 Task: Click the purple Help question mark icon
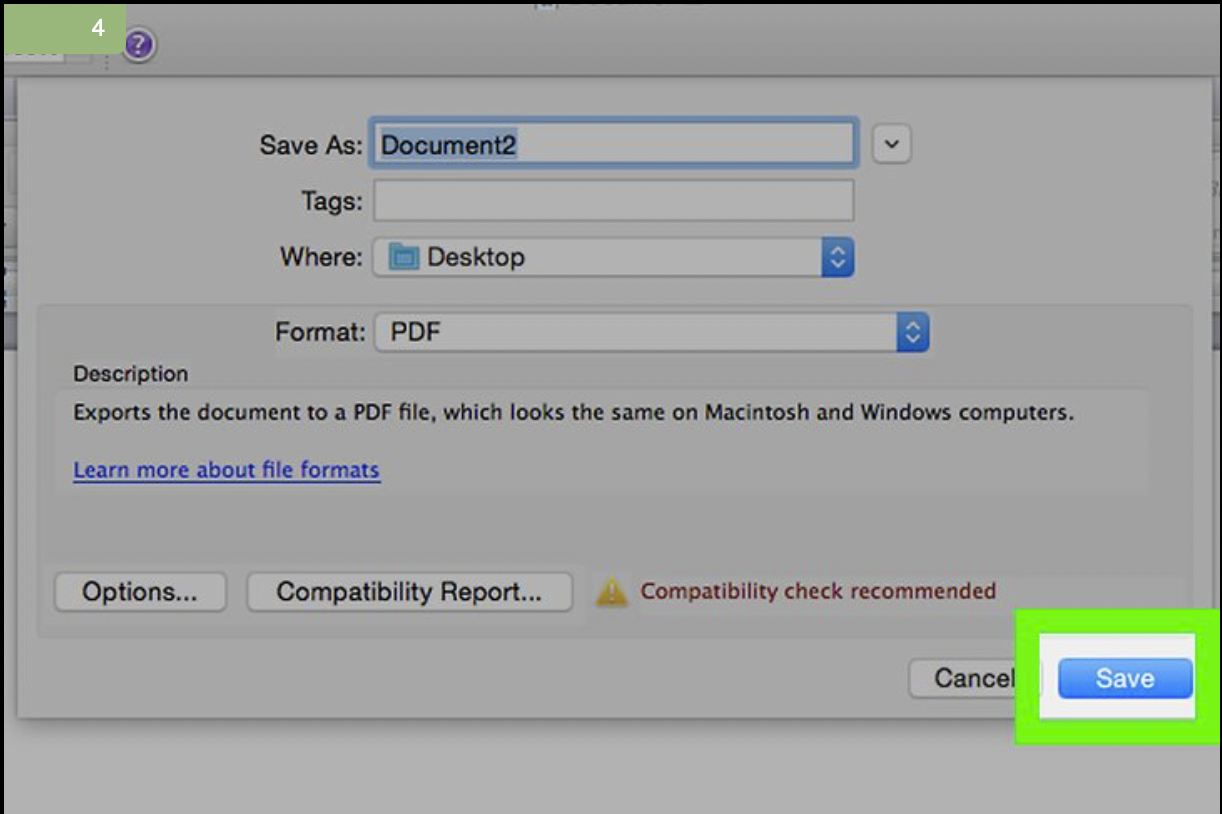pos(139,45)
